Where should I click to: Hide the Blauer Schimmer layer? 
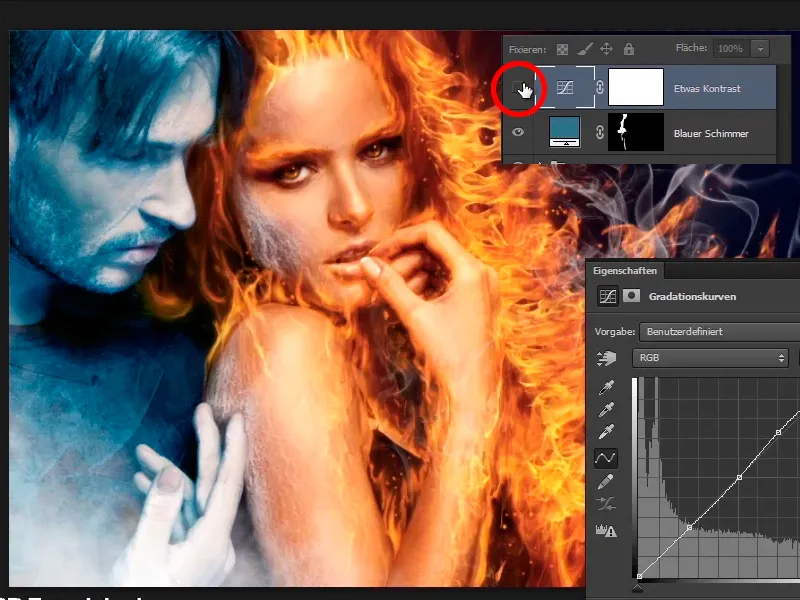coord(518,132)
